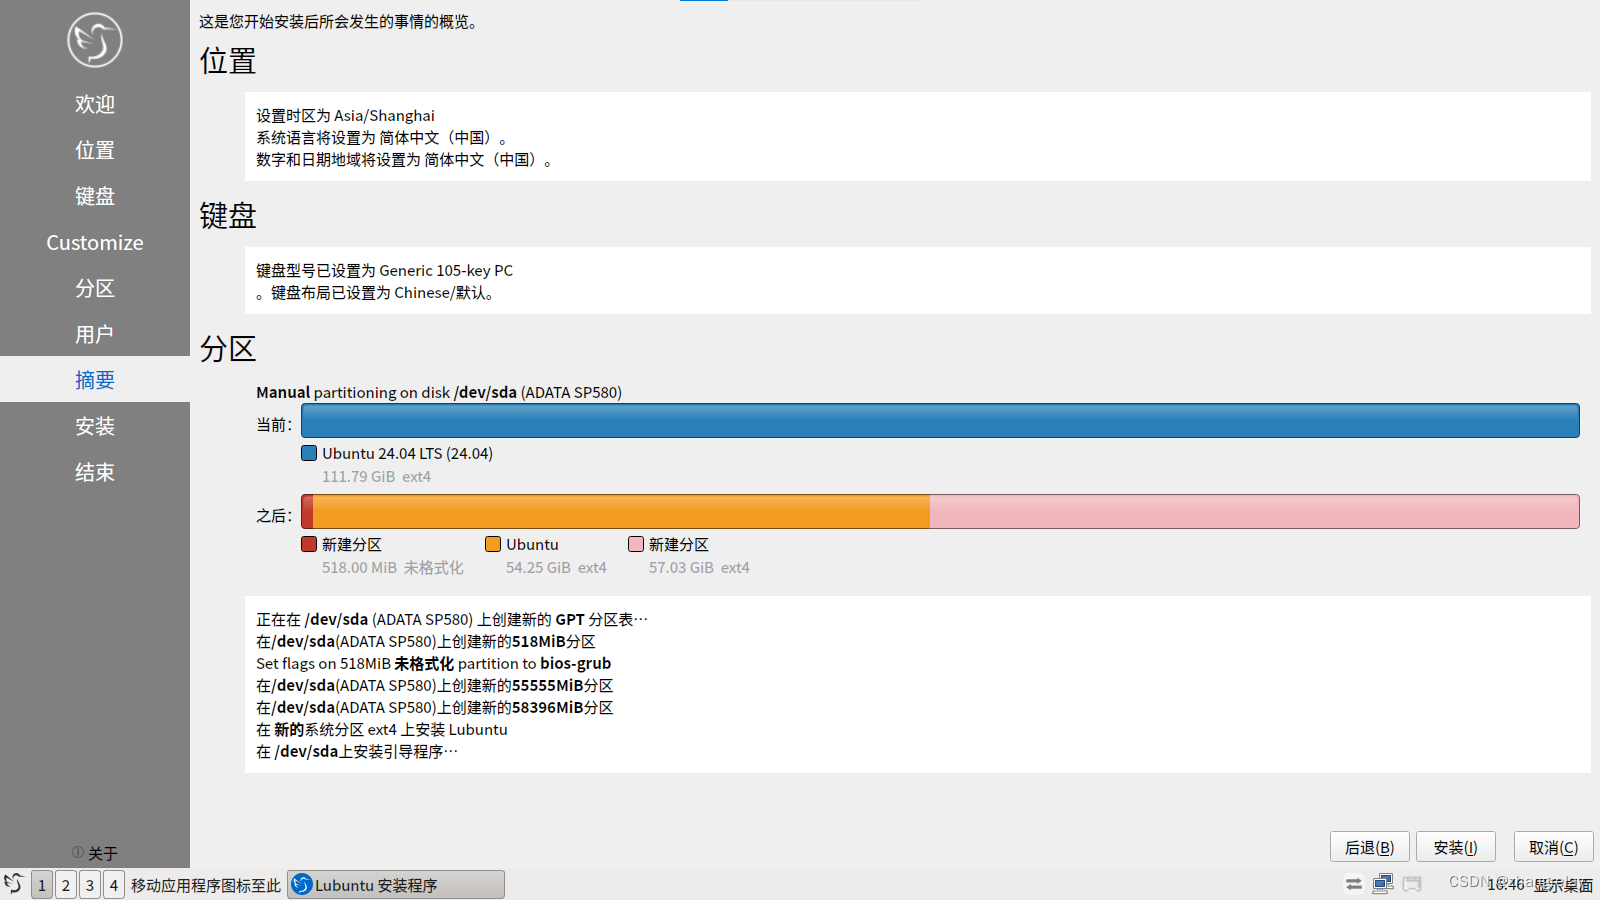Click the '当前:' label
Screen dimensions: 1600x900
tap(274, 425)
